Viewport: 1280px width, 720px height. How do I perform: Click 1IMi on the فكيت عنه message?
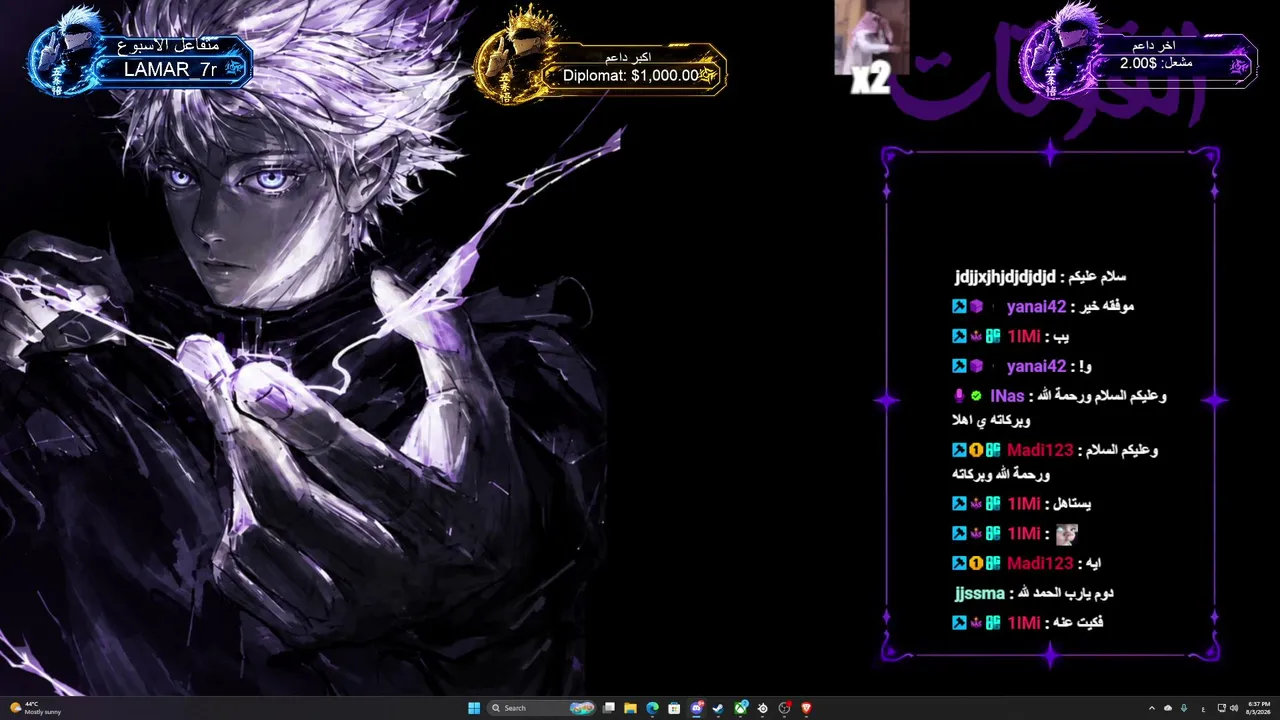click(x=1024, y=623)
